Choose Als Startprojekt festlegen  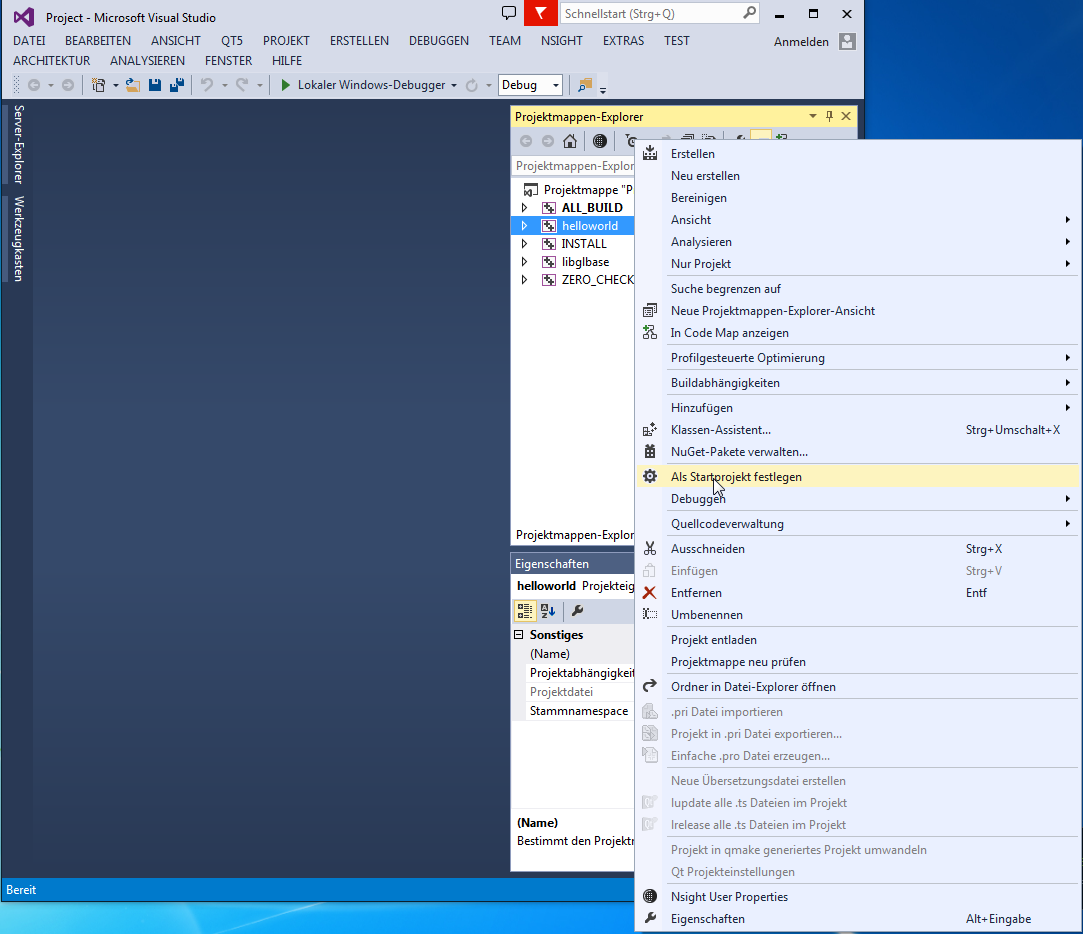point(857,477)
